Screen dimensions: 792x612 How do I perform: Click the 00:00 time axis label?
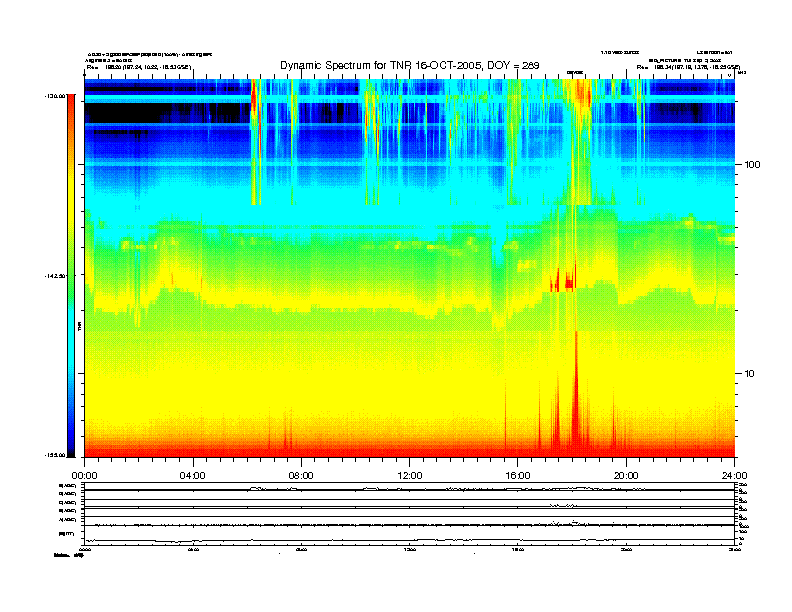pos(84,476)
